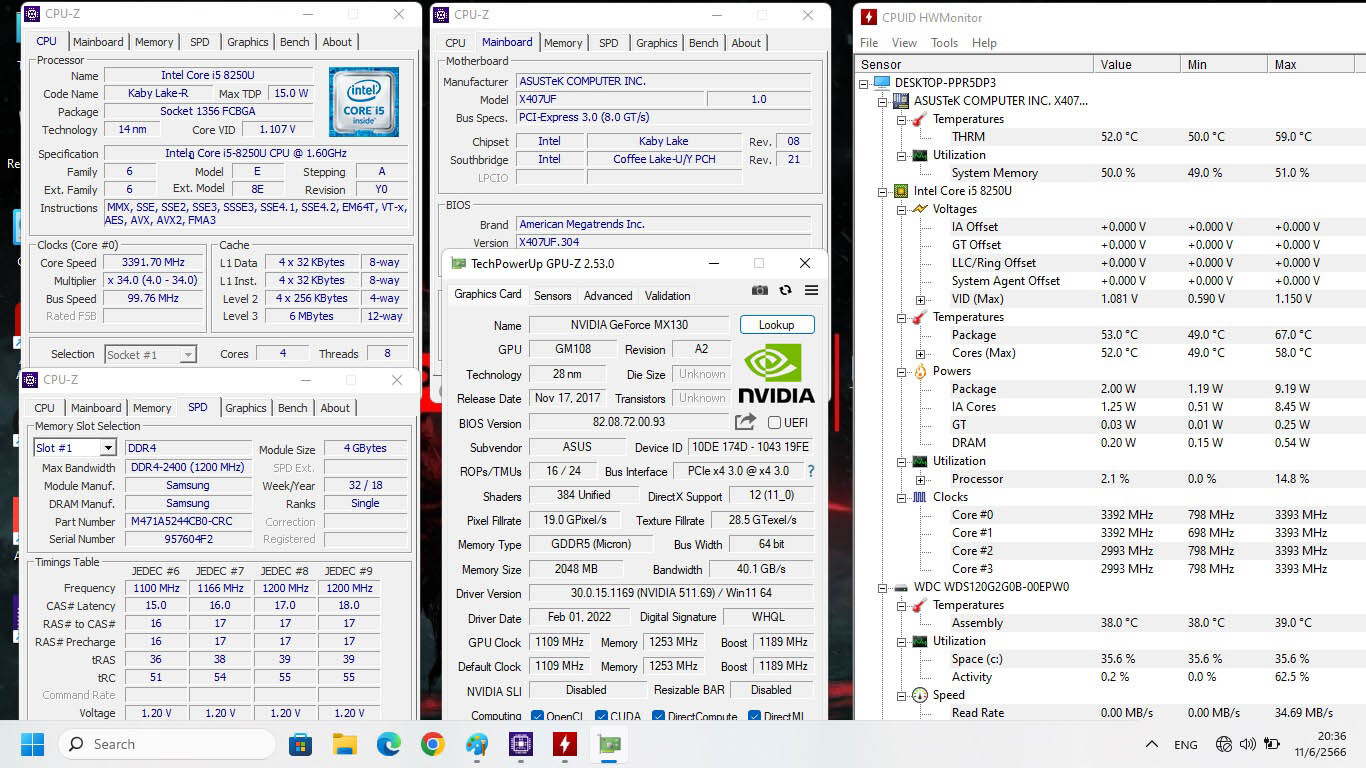Screen dimensions: 1366x768
Task: Toggle the CUDA computing checkbox
Action: 601,716
